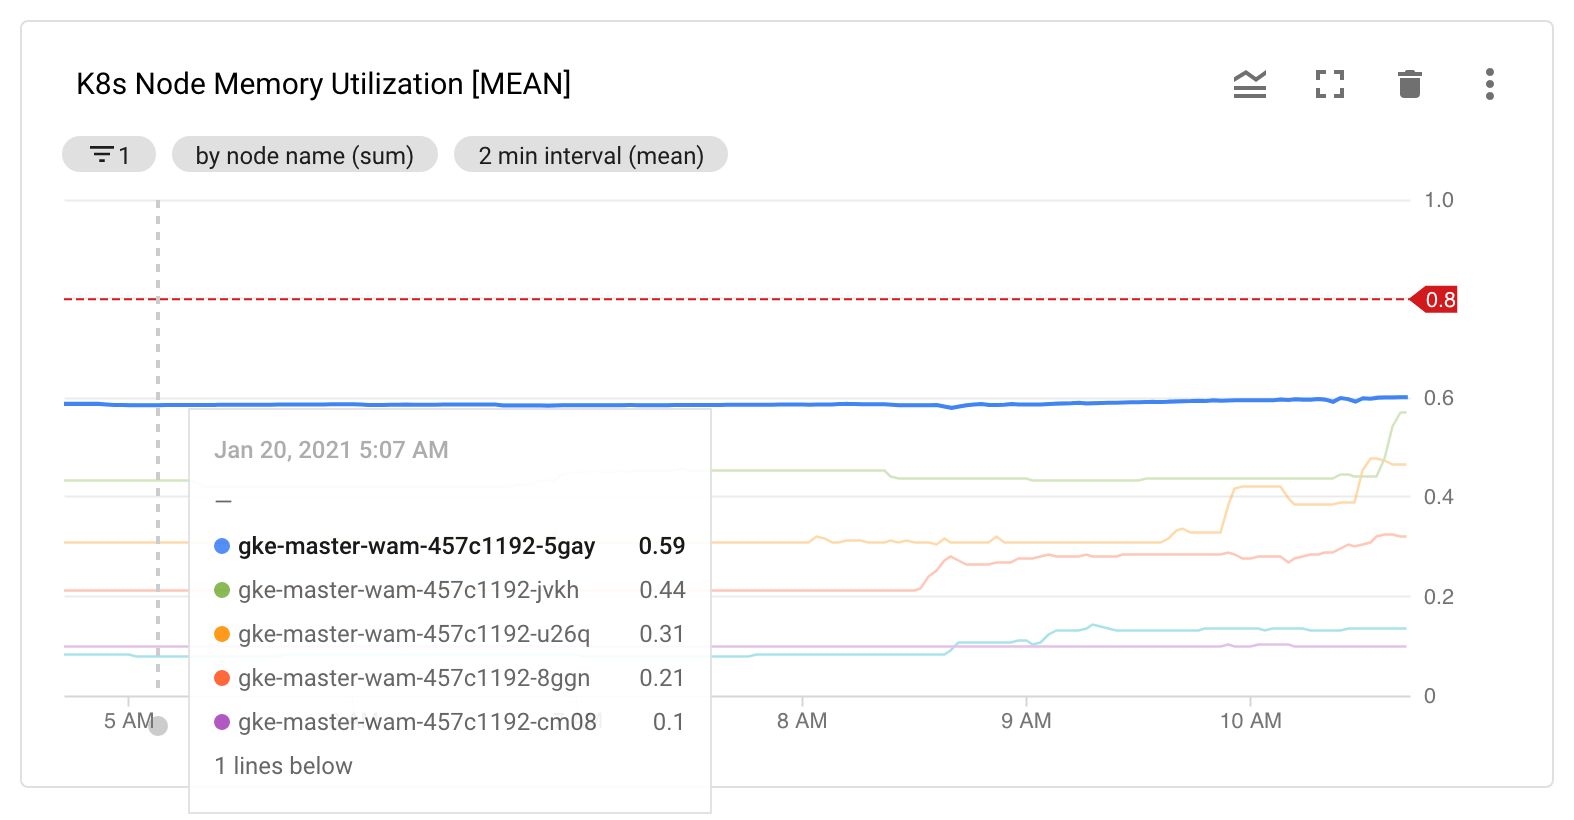
Task: Open the more options vertical dots menu
Action: pos(1490,84)
